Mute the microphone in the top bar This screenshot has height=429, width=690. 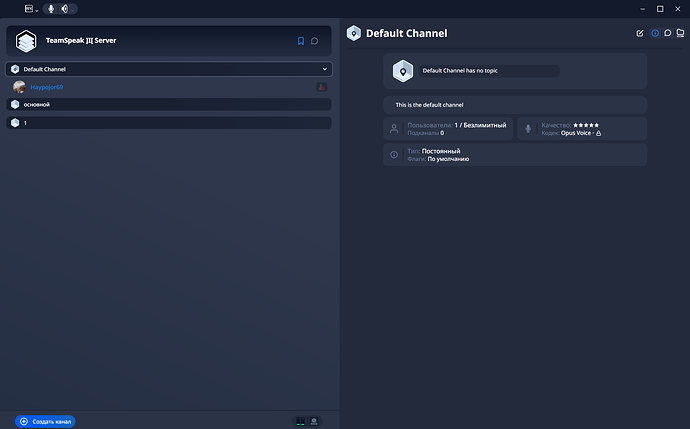click(51, 9)
